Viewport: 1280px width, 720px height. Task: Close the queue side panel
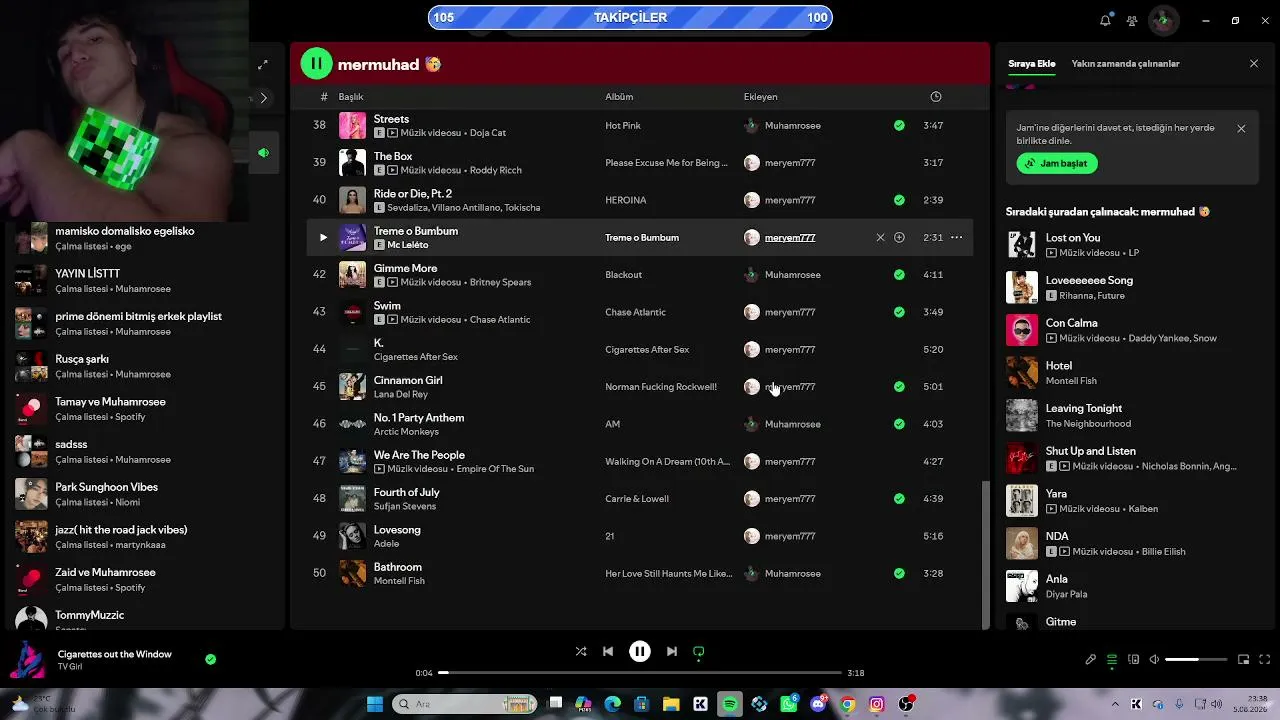point(1254,64)
